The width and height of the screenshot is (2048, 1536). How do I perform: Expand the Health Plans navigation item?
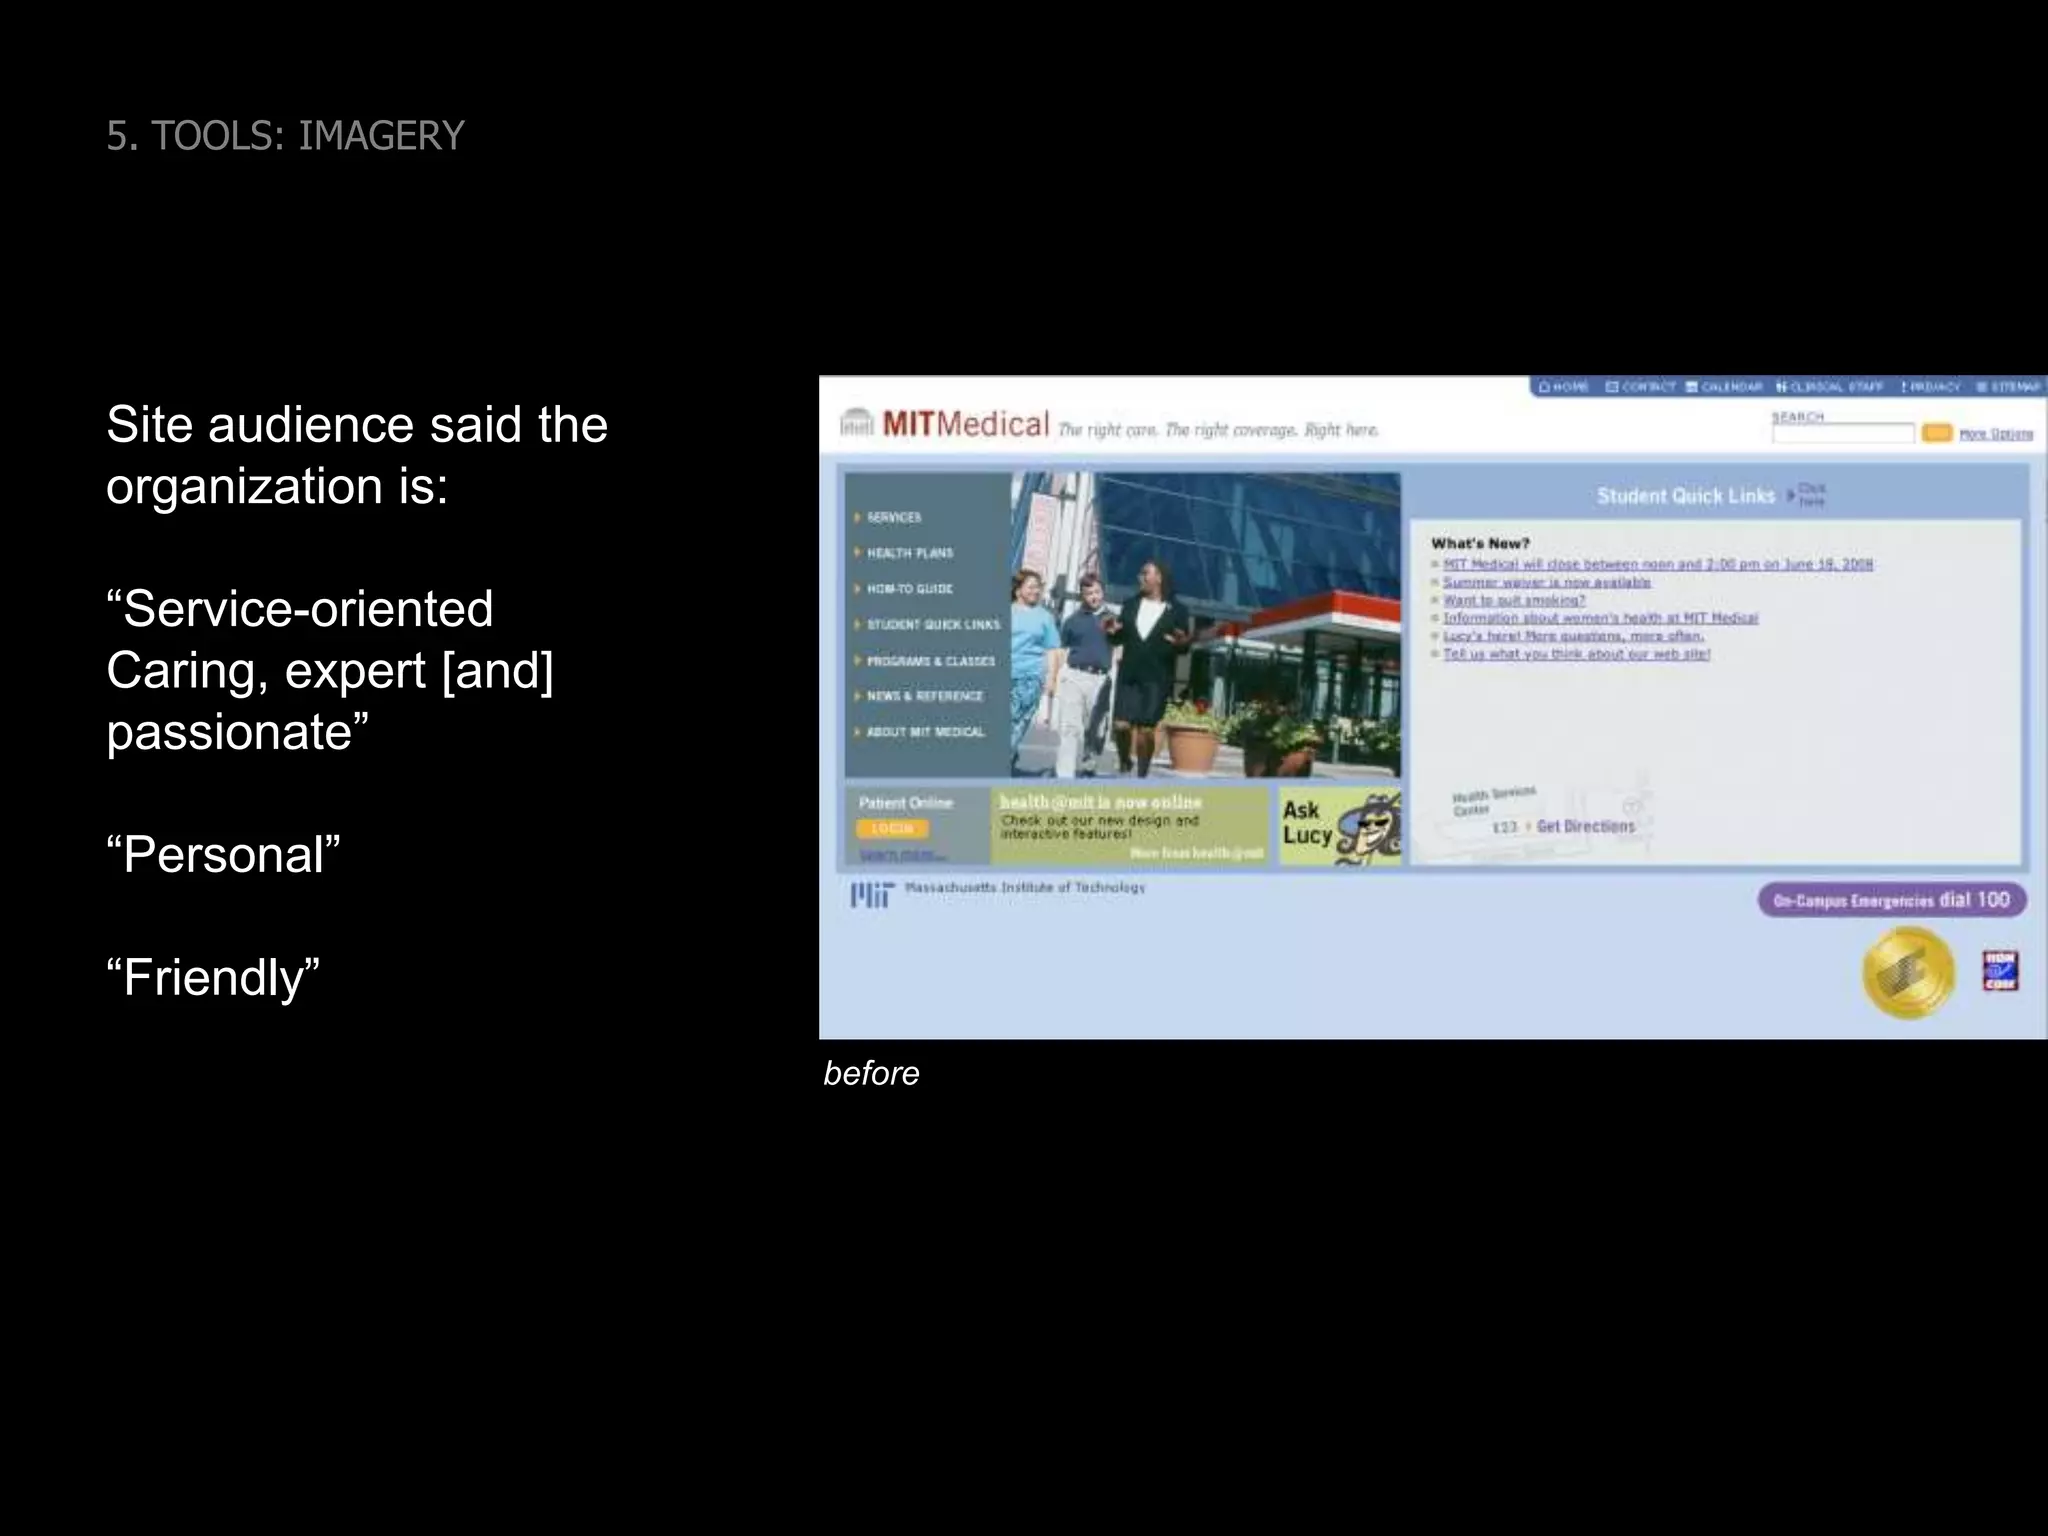(909, 553)
